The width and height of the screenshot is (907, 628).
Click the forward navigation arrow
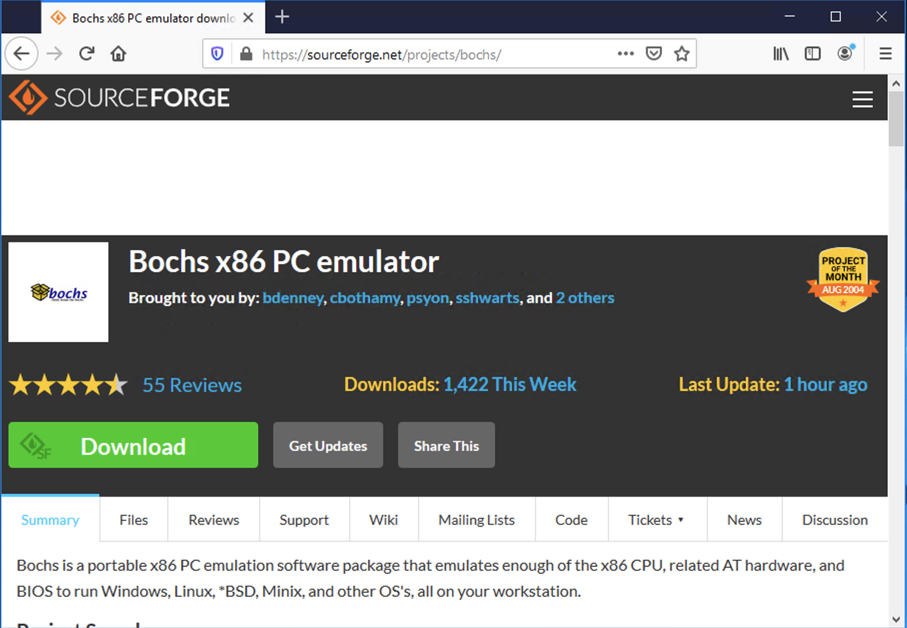[x=54, y=54]
